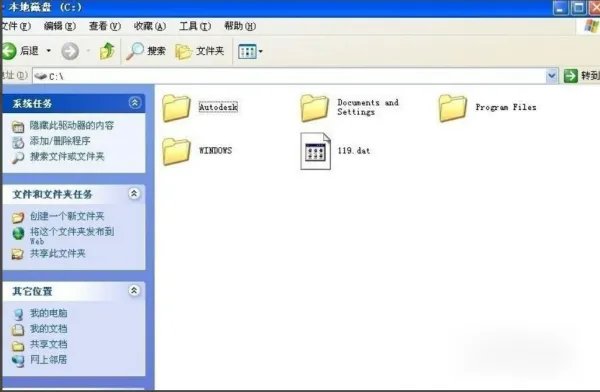Click the 我的文档 documents icon

(18, 330)
